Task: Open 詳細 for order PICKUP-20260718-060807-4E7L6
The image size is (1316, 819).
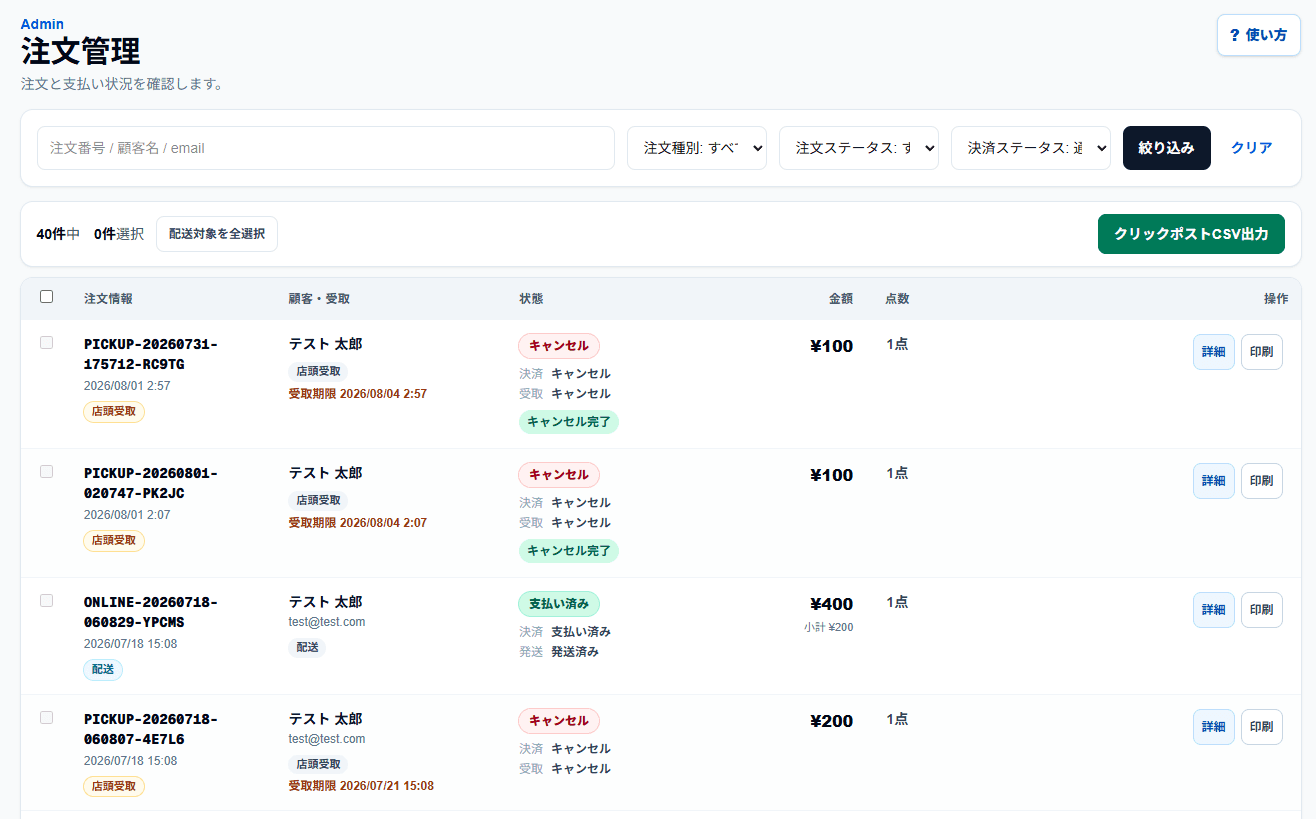Action: [1214, 727]
